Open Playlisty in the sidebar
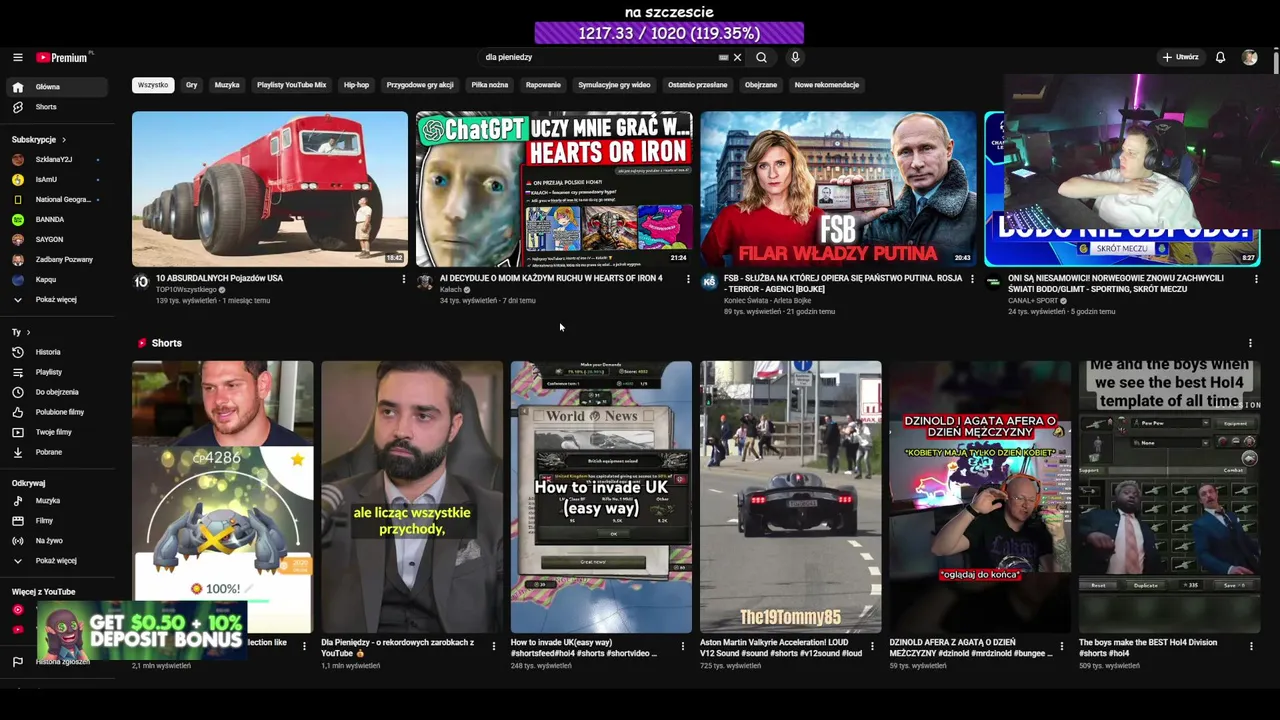Image resolution: width=1280 pixels, height=720 pixels. (x=56, y=372)
